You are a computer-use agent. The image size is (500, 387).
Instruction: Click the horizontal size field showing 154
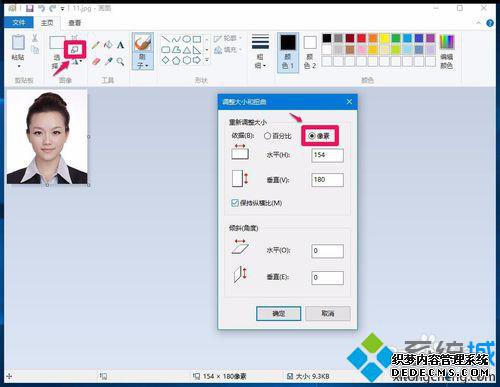click(327, 155)
